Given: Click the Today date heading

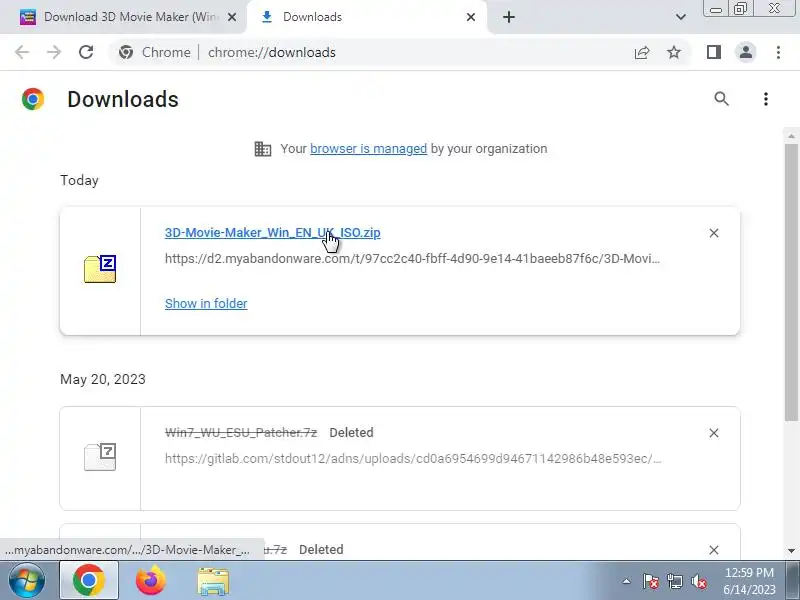Looking at the screenshot, I should click(79, 181).
